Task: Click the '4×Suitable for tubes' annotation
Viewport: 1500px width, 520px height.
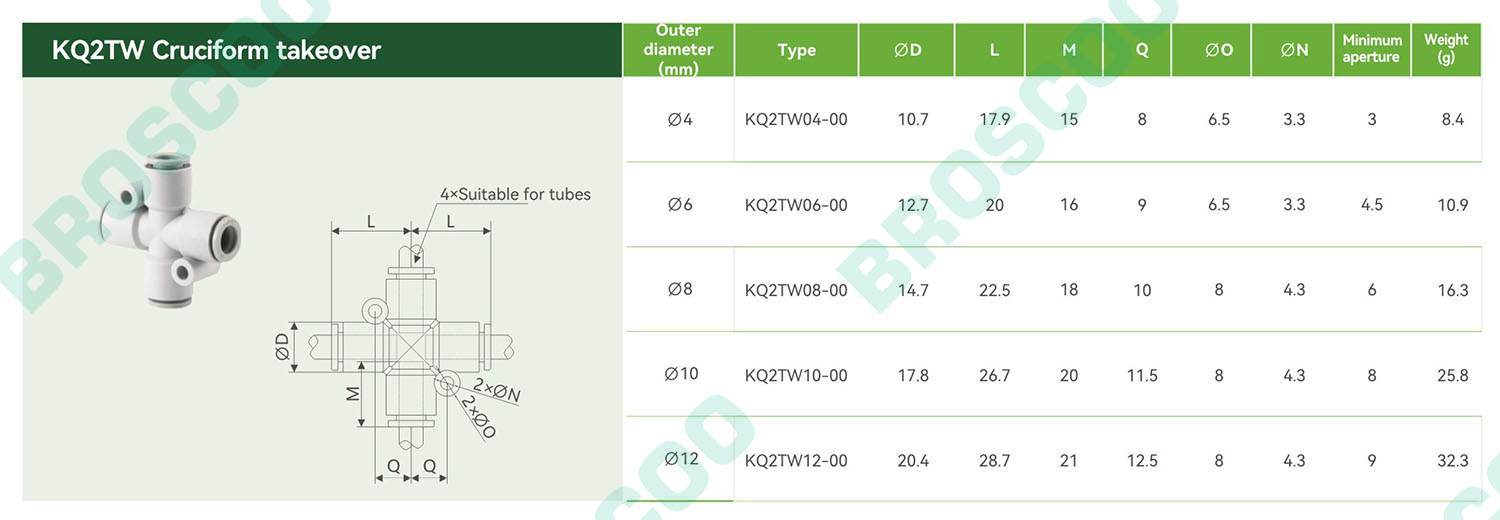Action: click(x=515, y=194)
